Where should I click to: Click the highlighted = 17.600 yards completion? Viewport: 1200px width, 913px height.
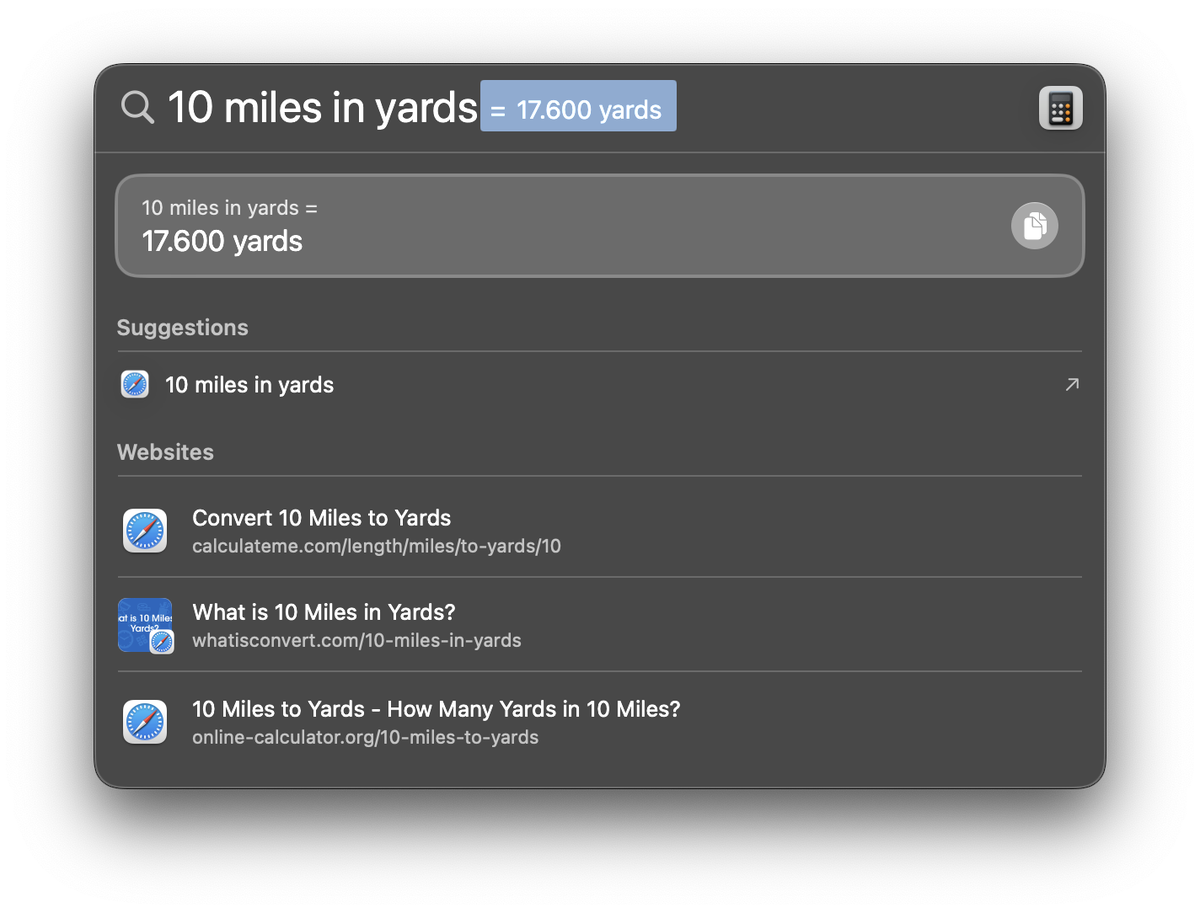click(x=578, y=106)
